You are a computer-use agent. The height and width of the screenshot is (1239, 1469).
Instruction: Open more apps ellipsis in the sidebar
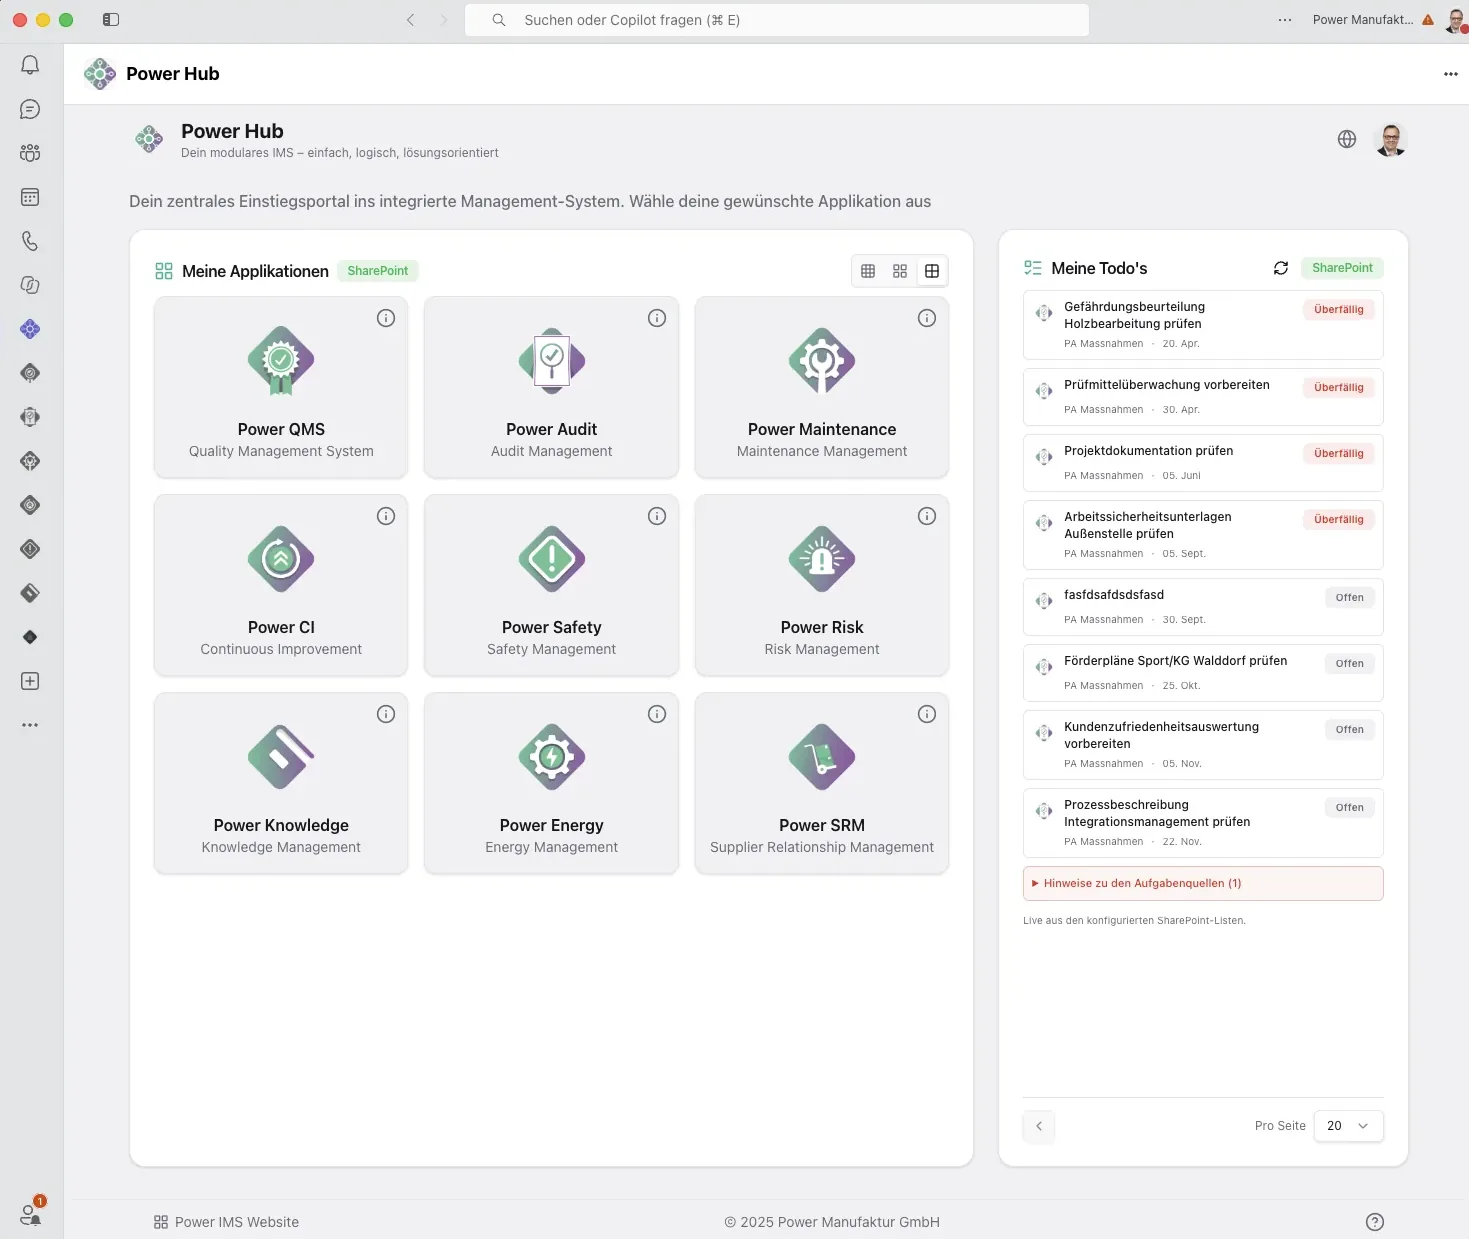(x=30, y=725)
